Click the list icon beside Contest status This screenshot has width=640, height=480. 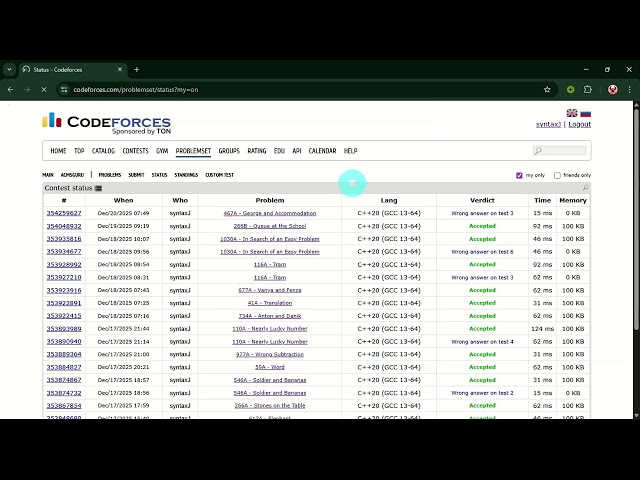98,188
